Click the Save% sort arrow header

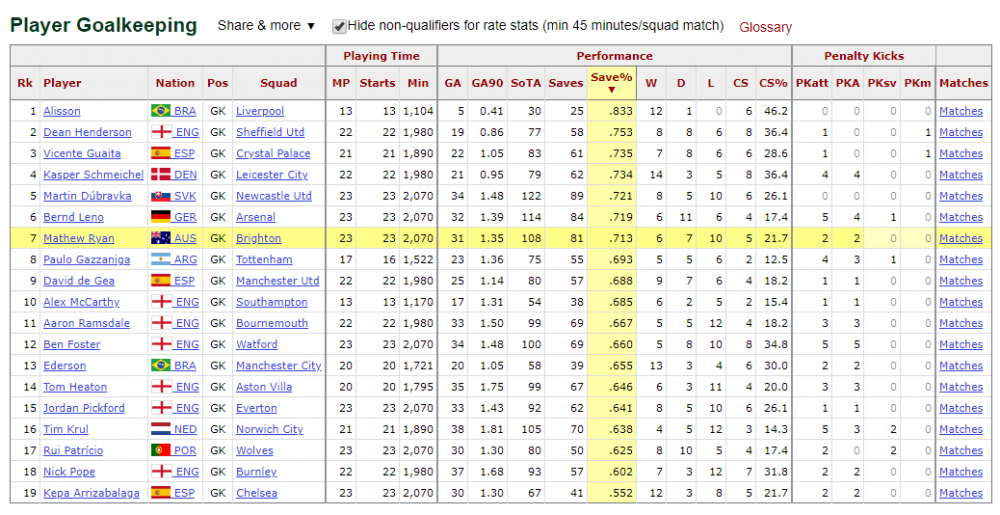click(x=612, y=83)
